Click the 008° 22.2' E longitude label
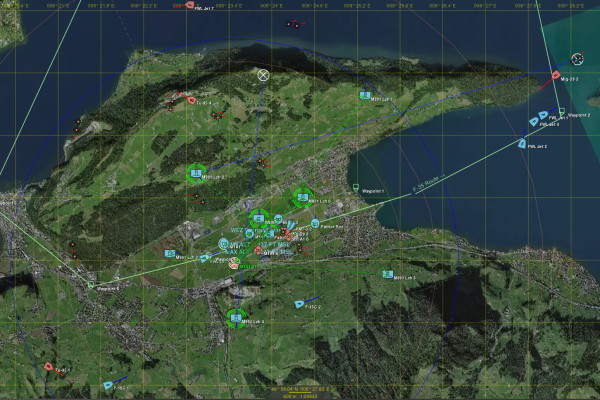The image size is (600, 400). (x=143, y=6)
